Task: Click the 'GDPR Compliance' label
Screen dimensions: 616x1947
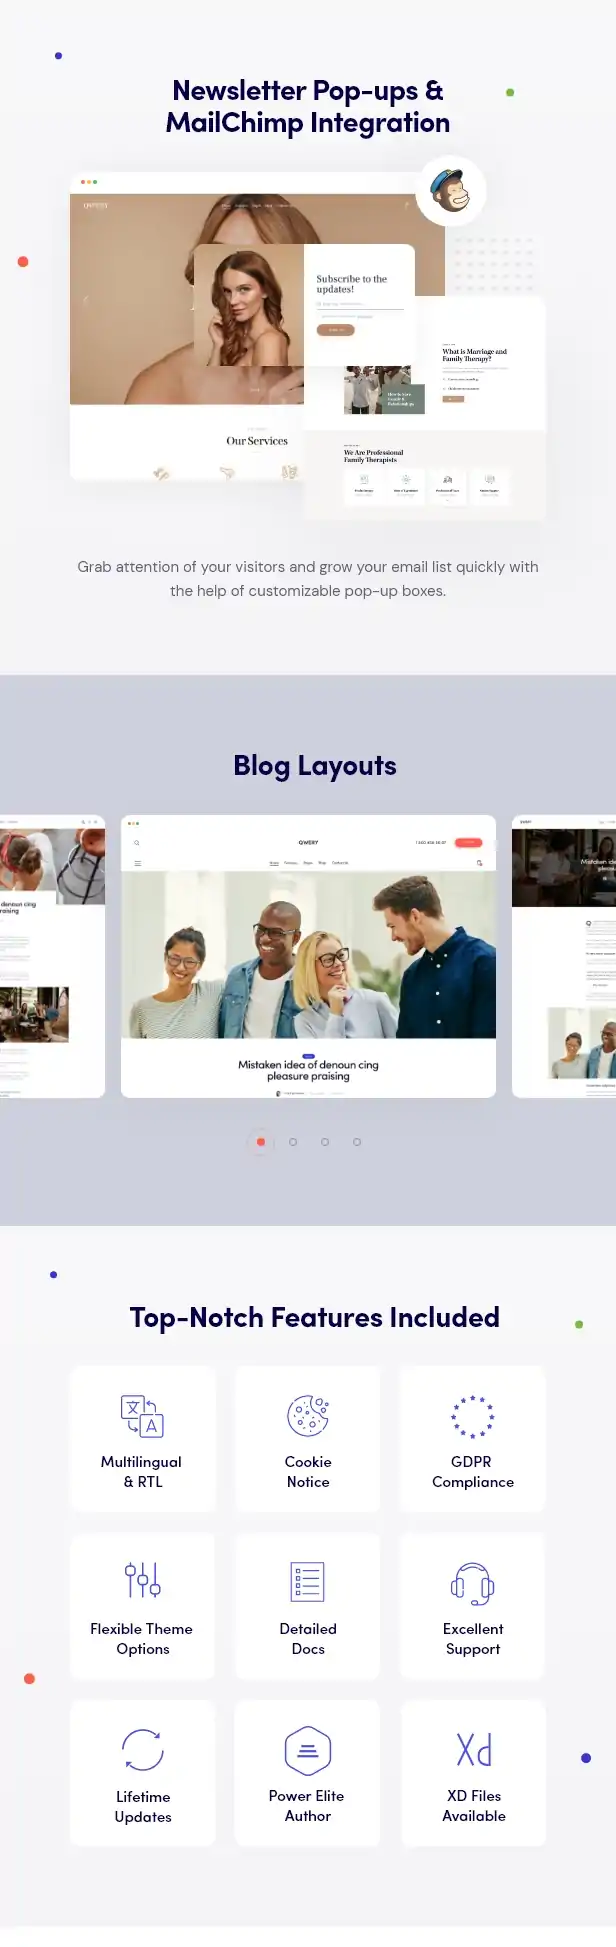Action: pyautogui.click(x=473, y=1472)
